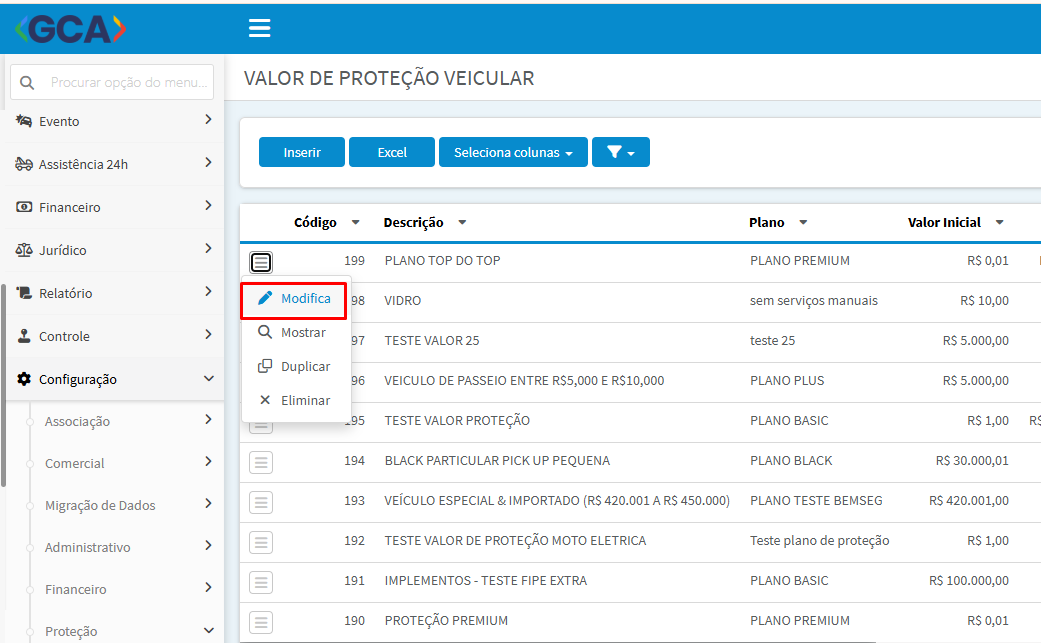Click the magnifier icon beside Mostrar
Viewport: 1041px width, 643px height.
click(265, 332)
